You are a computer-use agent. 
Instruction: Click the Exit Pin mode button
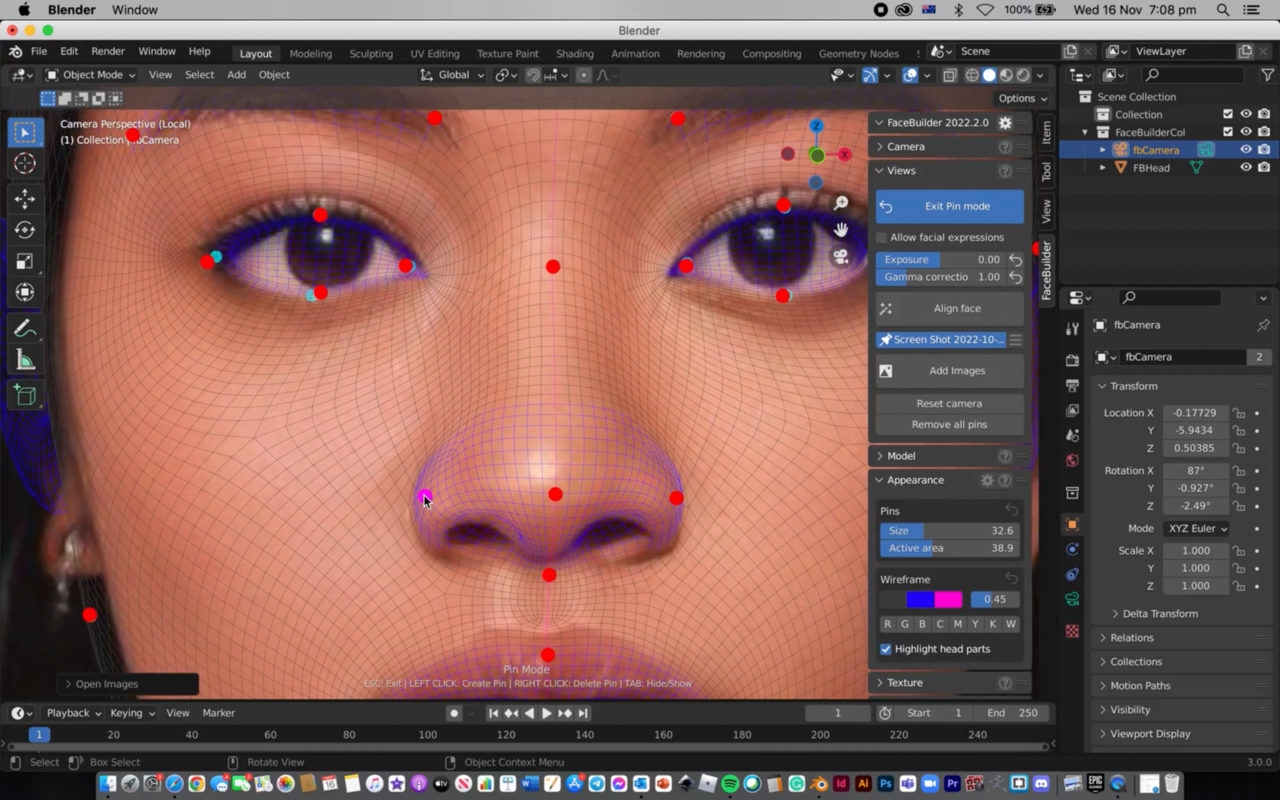(948, 206)
